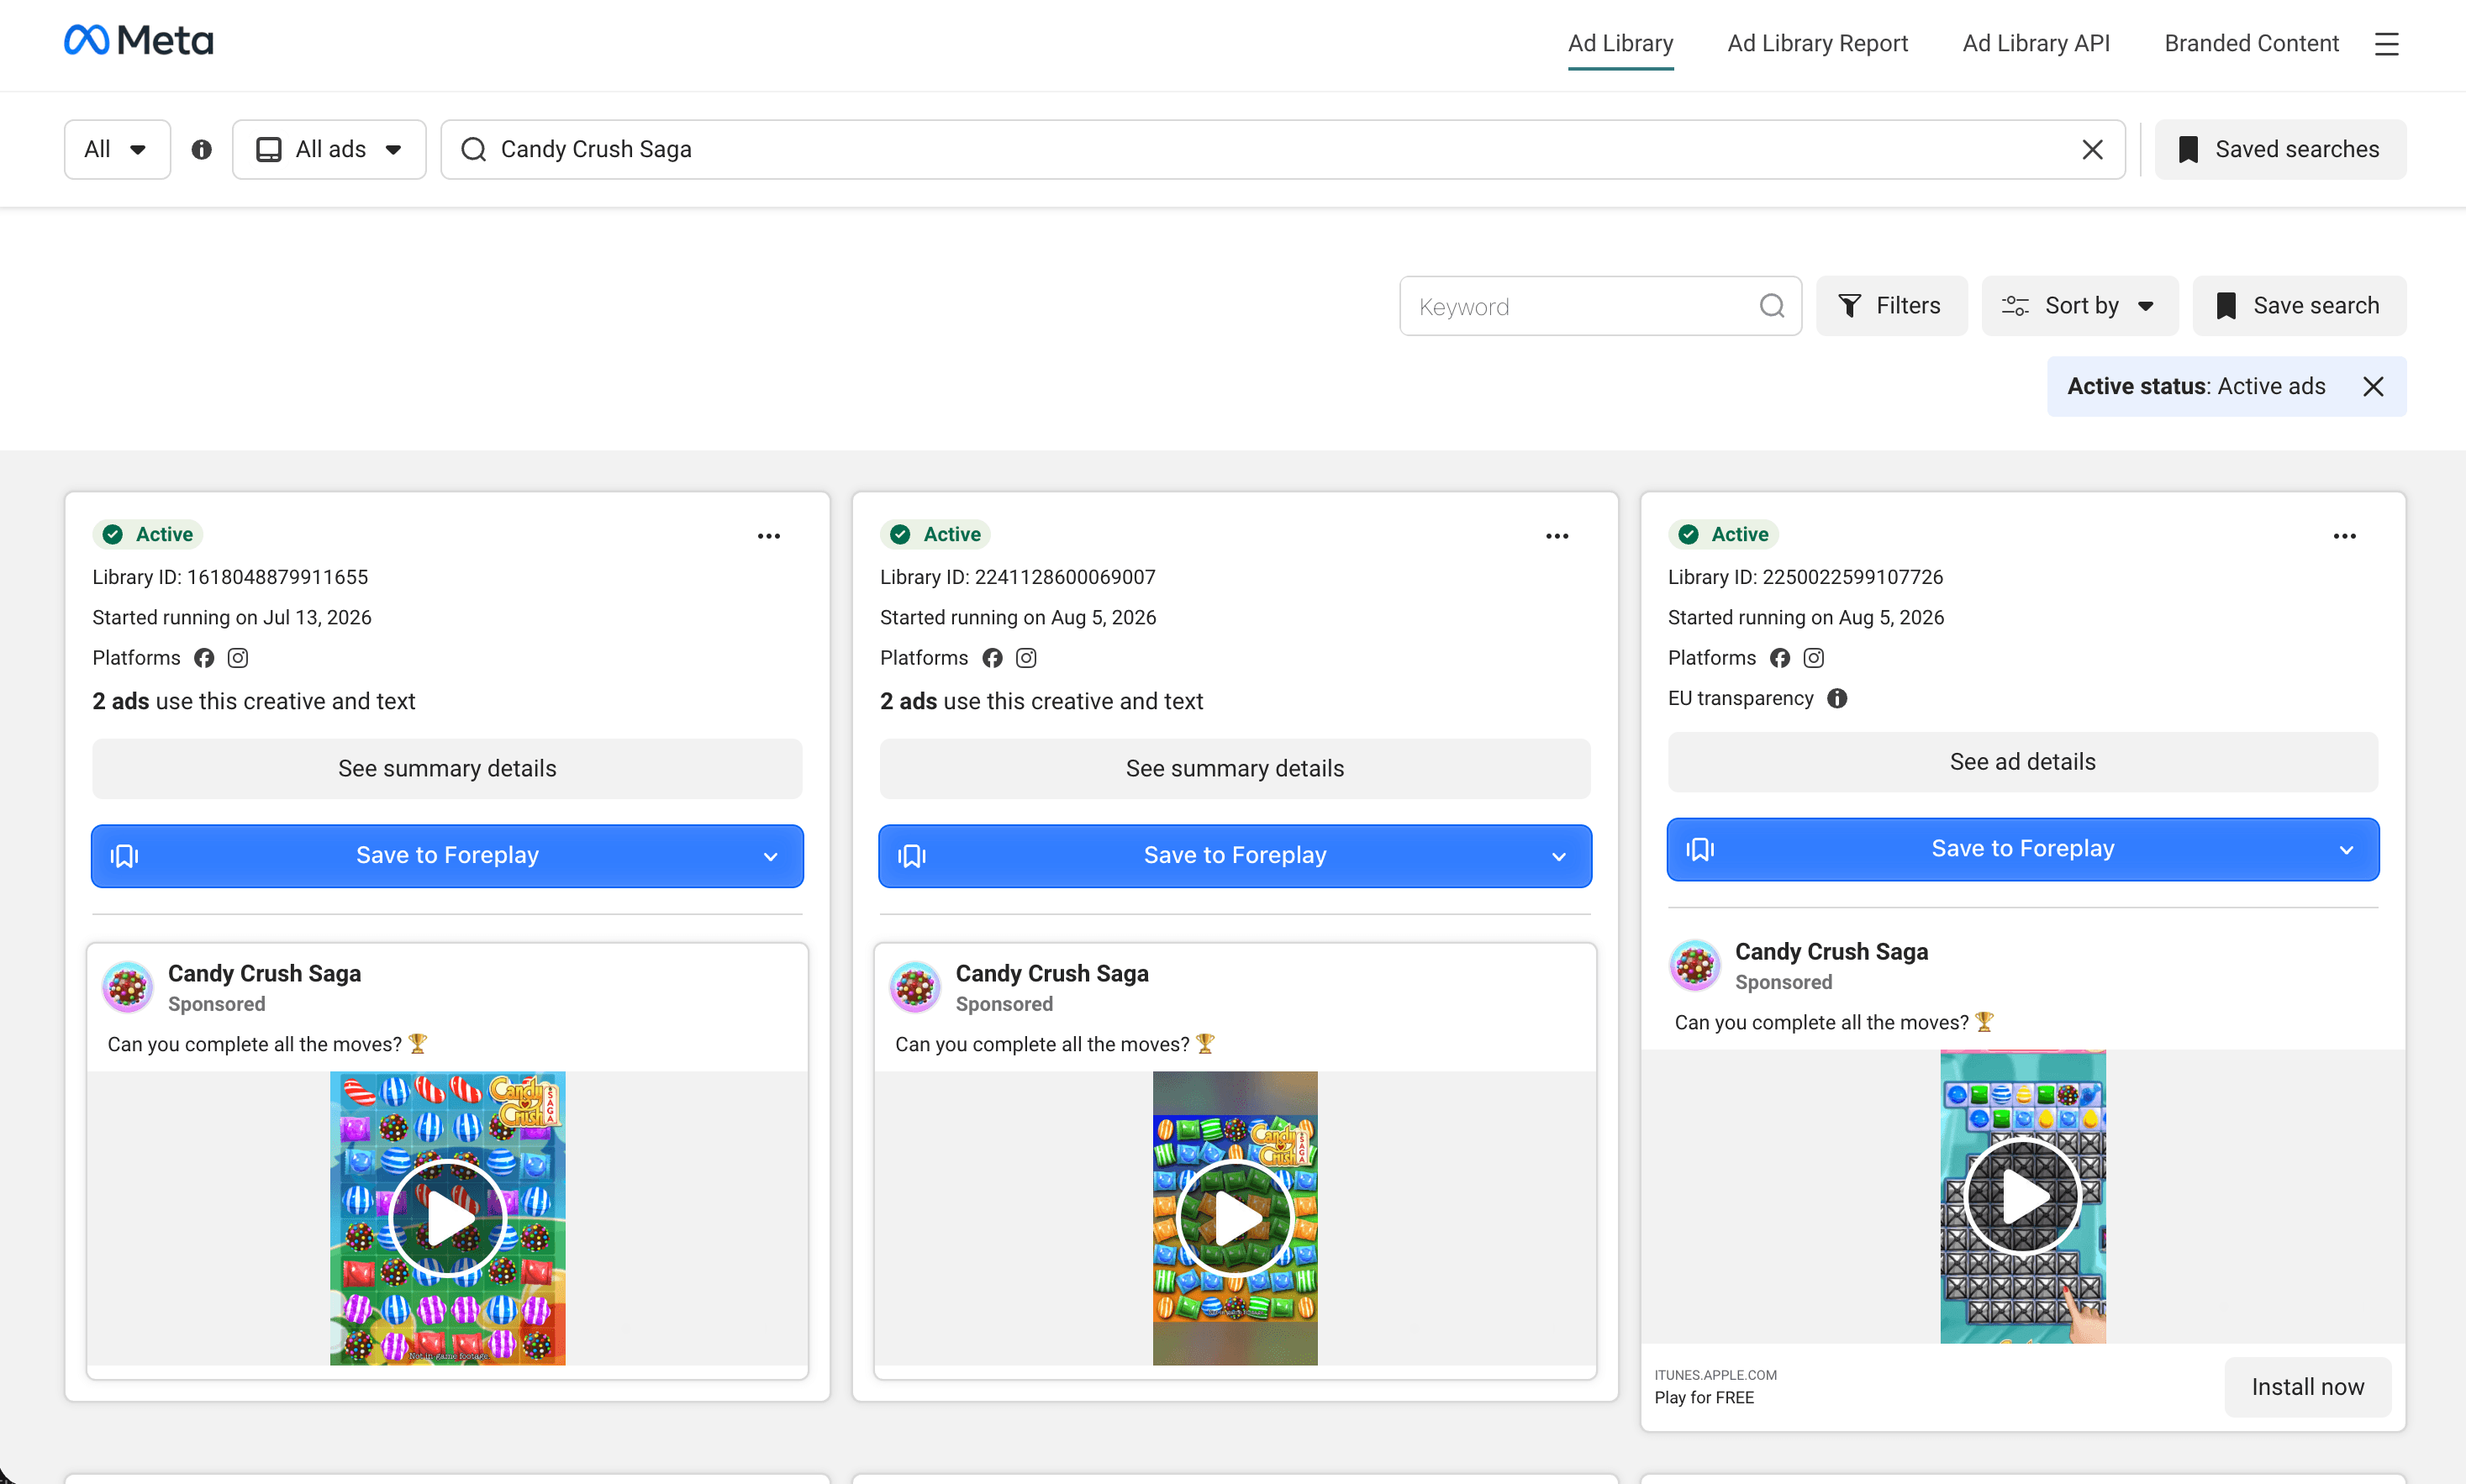
Task: Click the Save search button
Action: pos(2299,306)
